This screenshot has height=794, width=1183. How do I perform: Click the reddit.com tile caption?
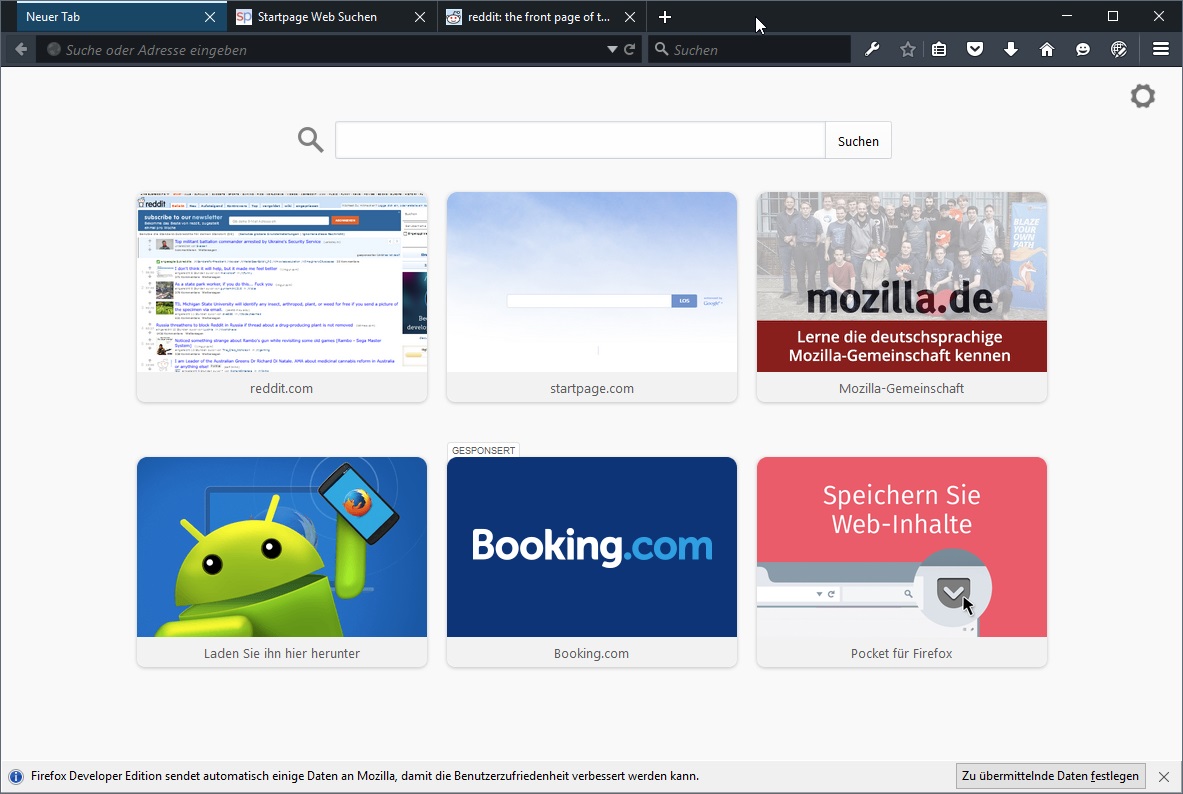(281, 389)
